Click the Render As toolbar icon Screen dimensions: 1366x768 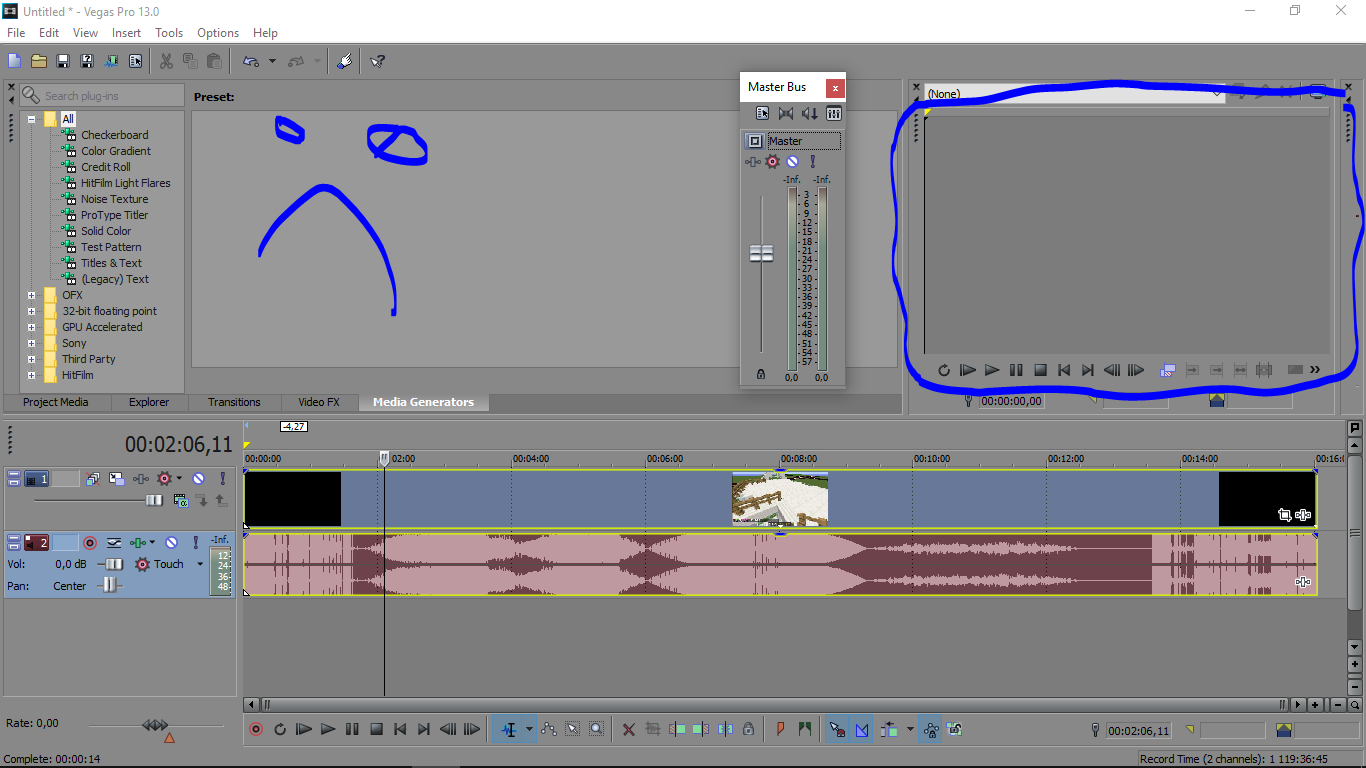111,61
